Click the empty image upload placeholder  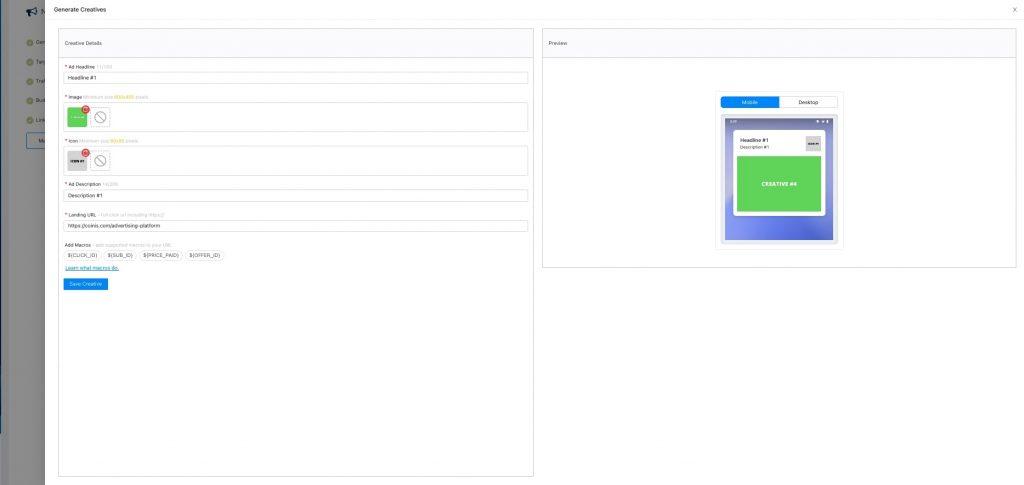[x=101, y=117]
